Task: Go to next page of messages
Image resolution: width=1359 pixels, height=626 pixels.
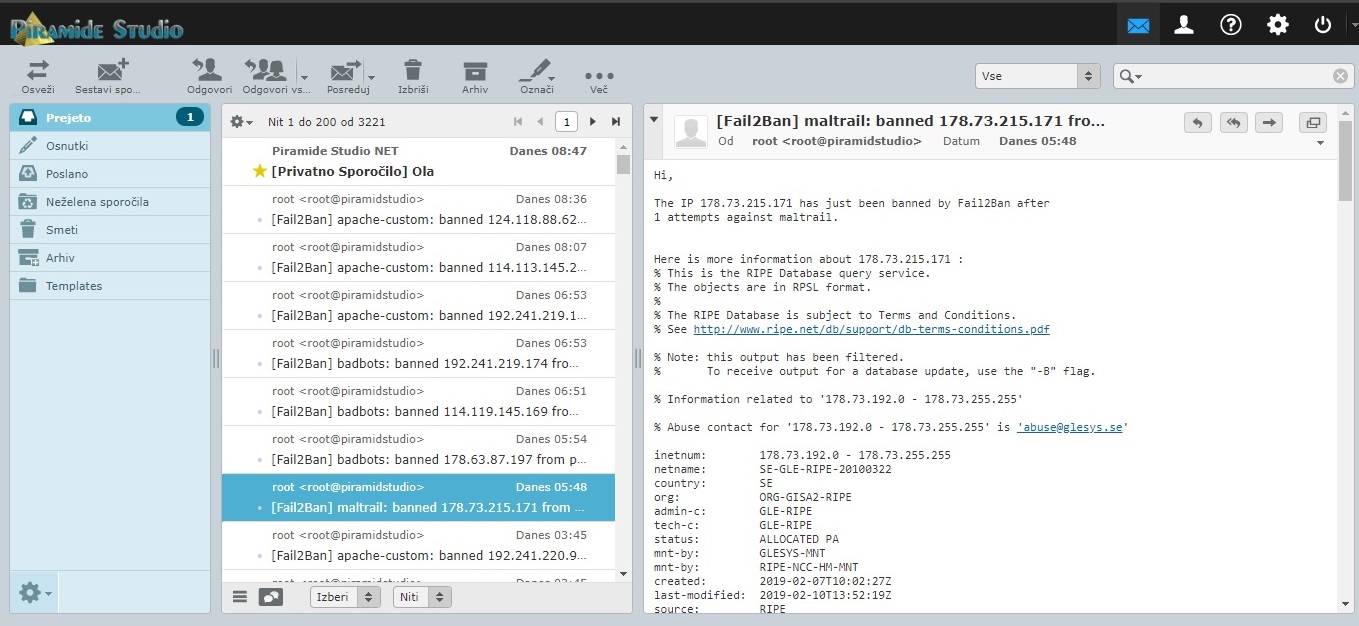Action: (593, 122)
